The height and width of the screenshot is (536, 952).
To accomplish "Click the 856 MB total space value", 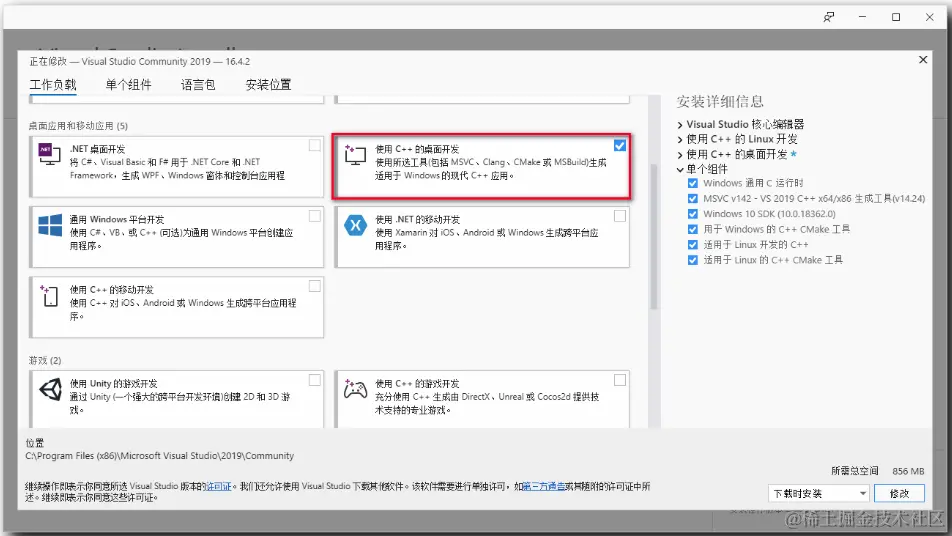I will pos(908,471).
